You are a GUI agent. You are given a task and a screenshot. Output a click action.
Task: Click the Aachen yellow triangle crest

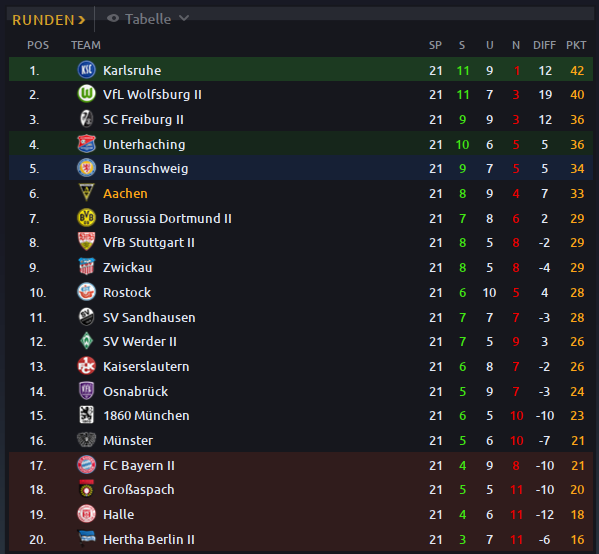[x=86, y=193]
